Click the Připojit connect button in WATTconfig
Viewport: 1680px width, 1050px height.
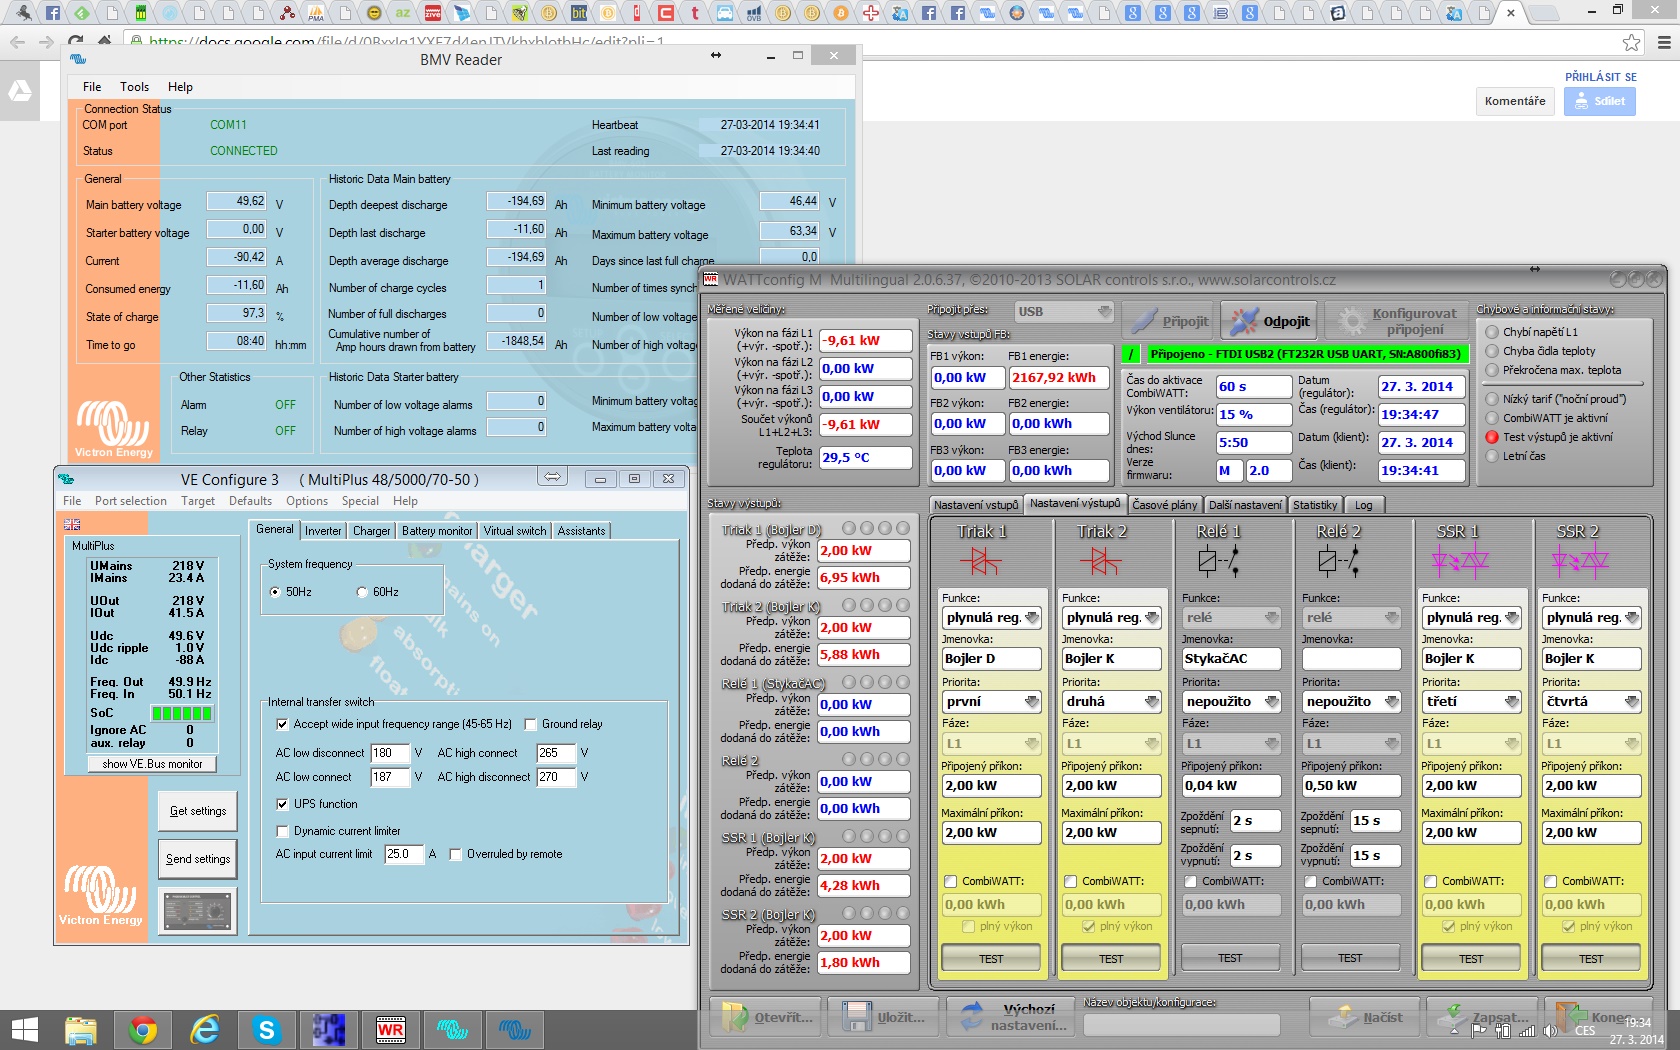point(1168,321)
